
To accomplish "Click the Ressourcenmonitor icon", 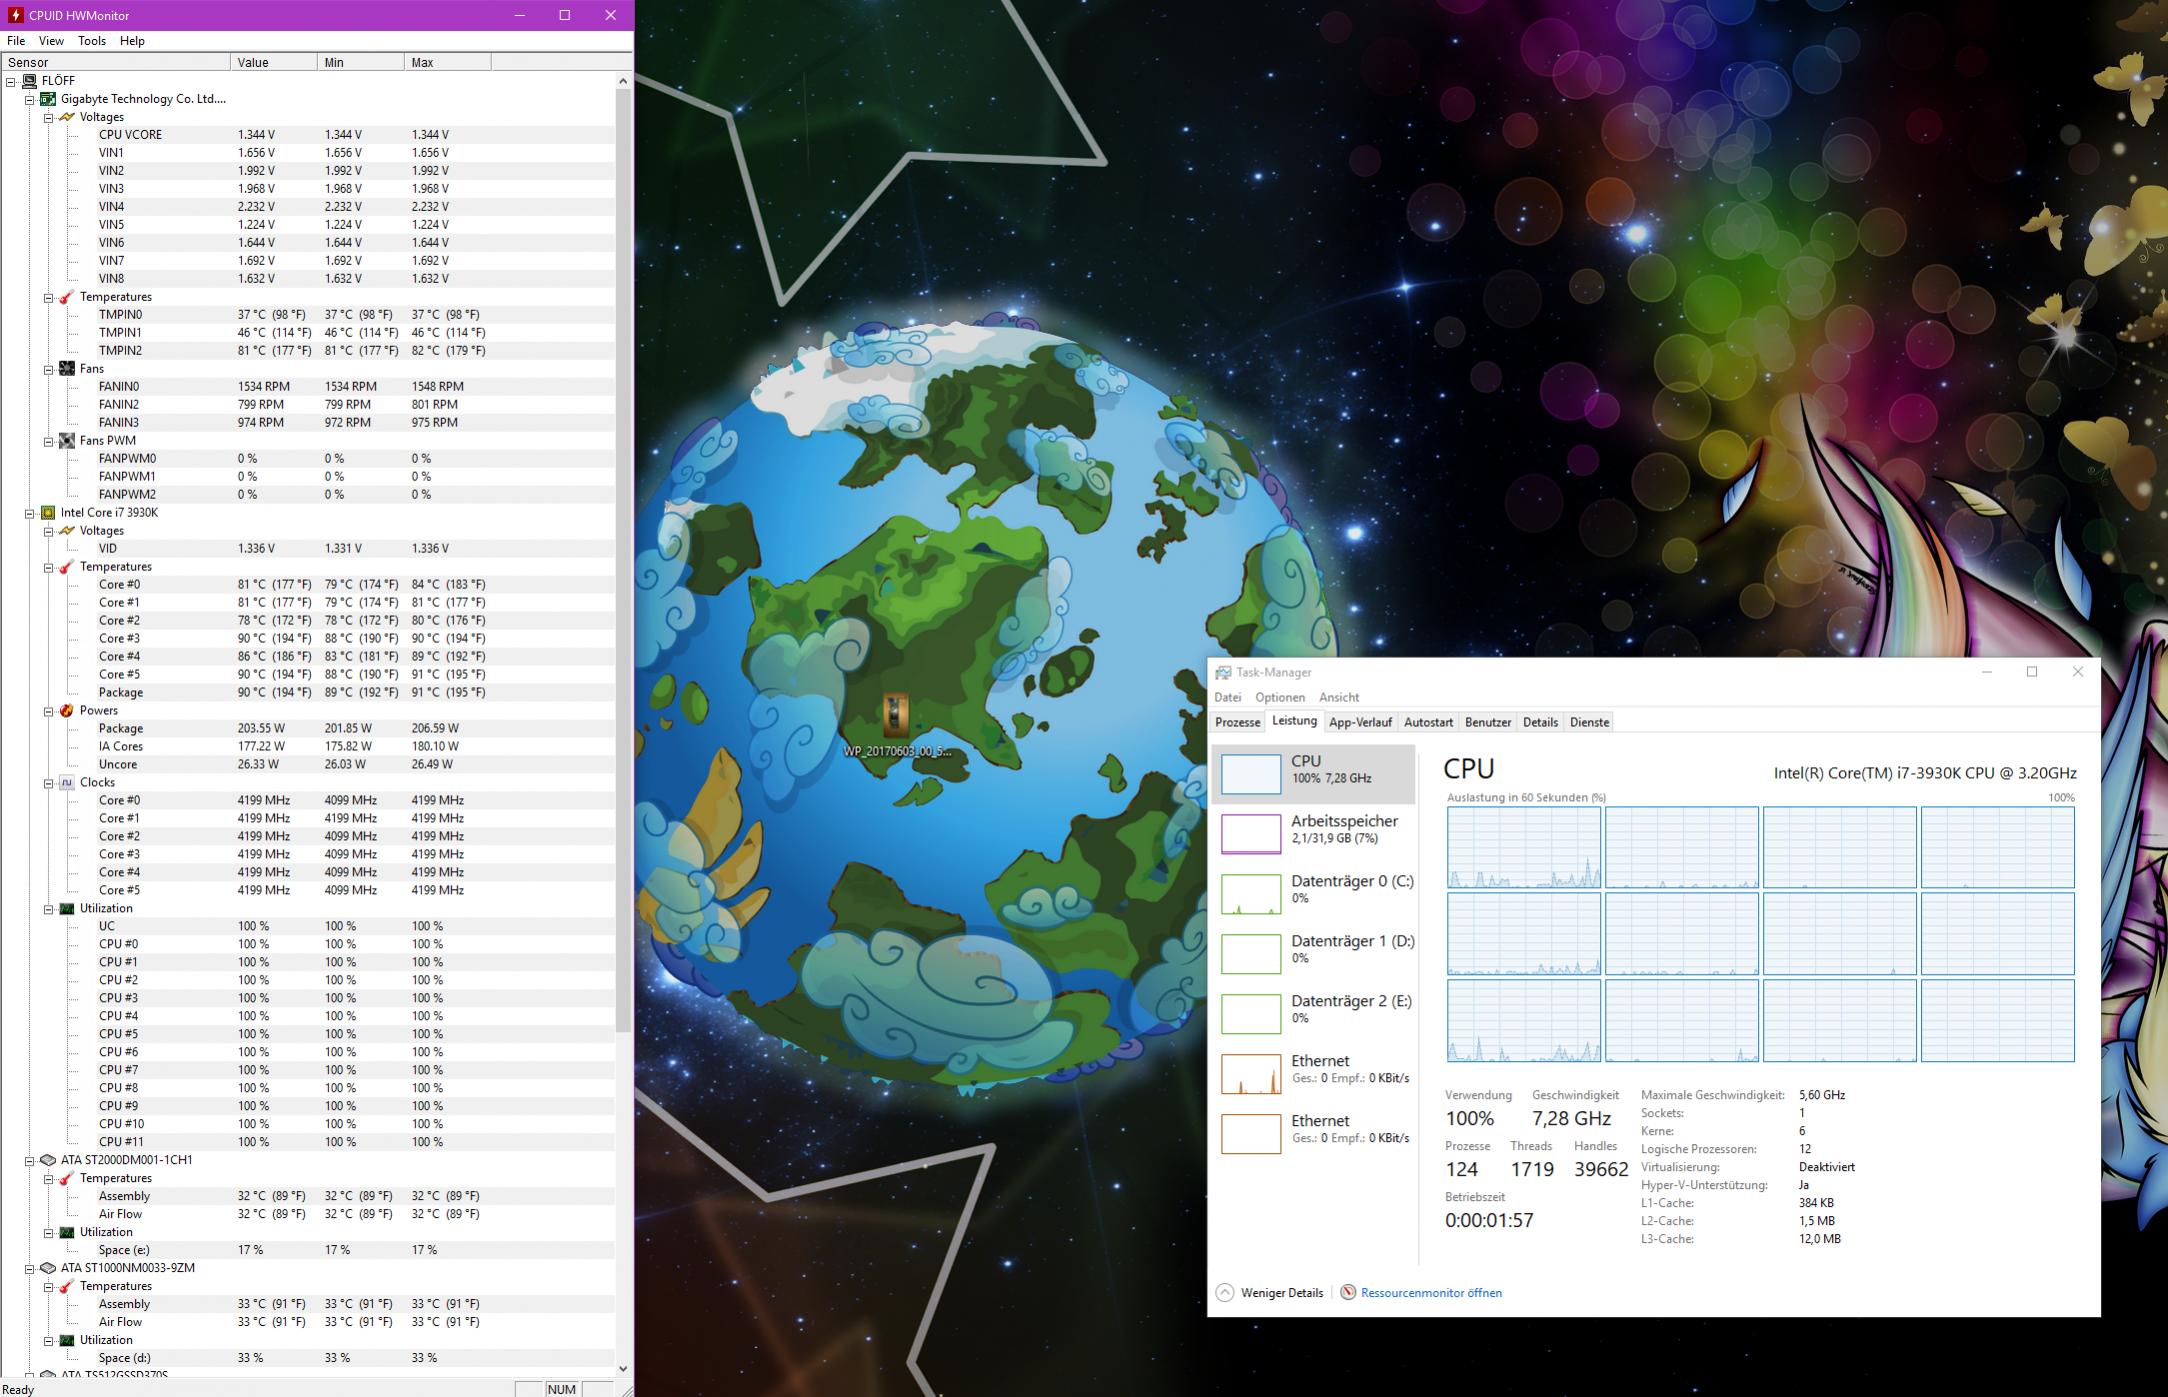I will pos(1348,1293).
